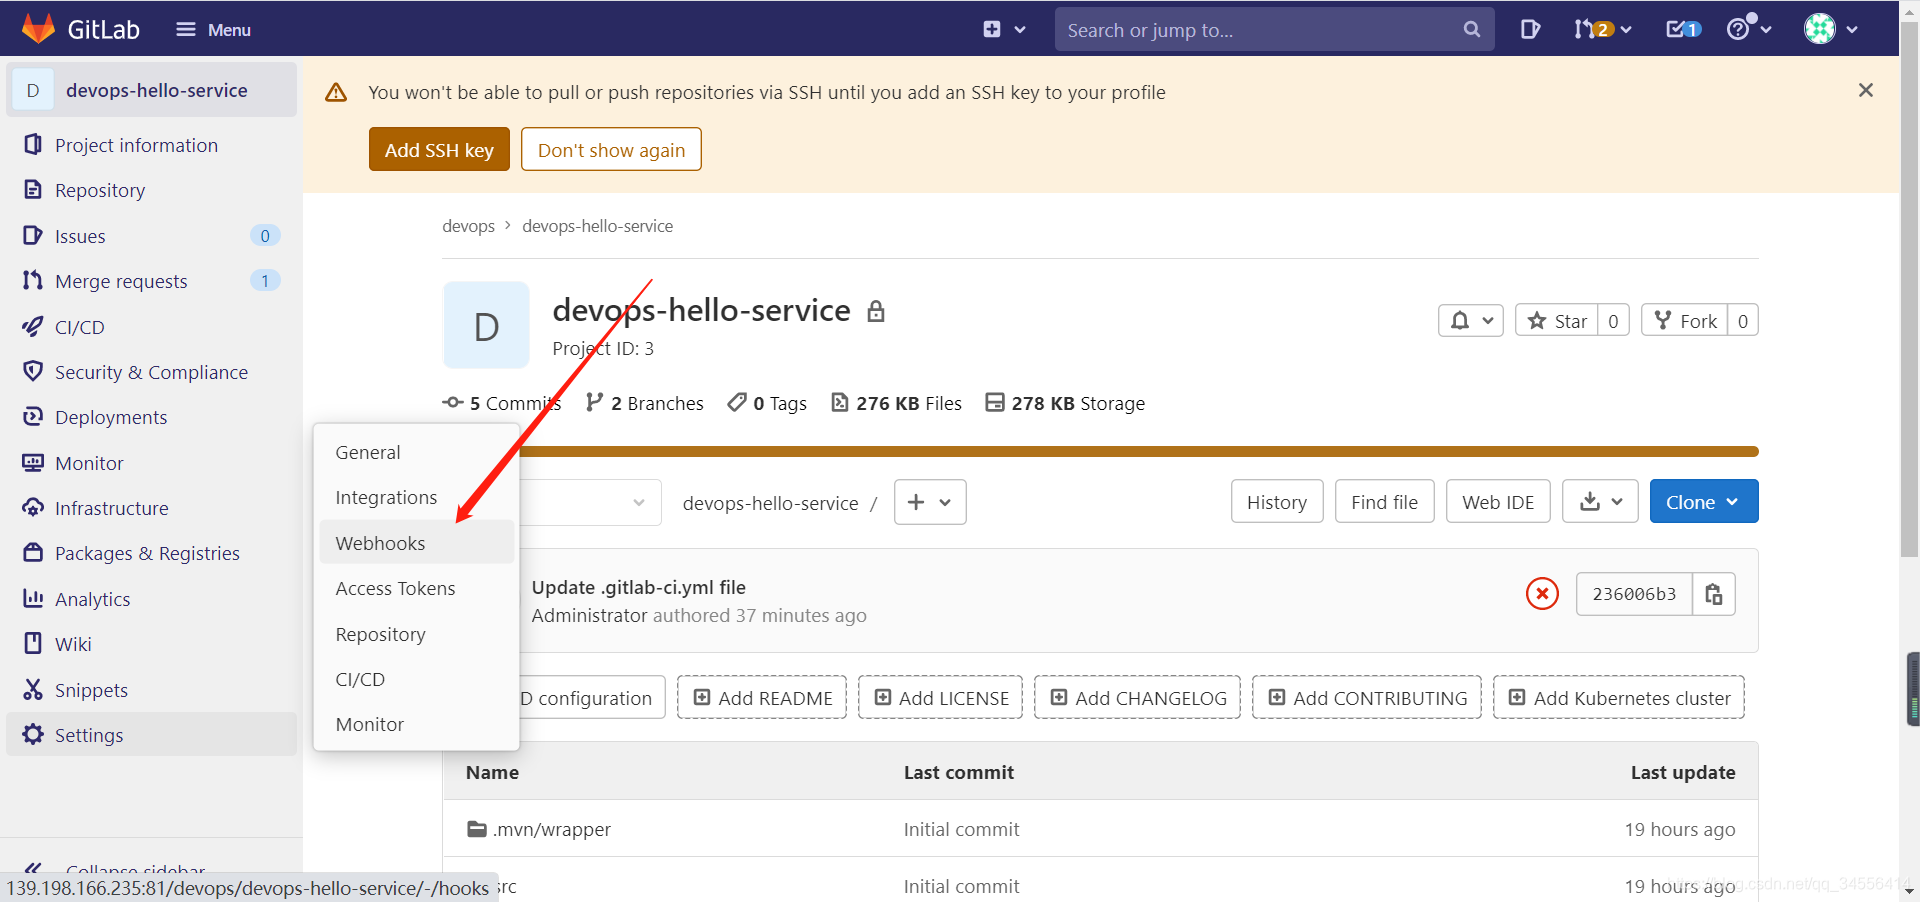The width and height of the screenshot is (1920, 902).
Task: Open the Clone dropdown
Action: click(x=1703, y=501)
